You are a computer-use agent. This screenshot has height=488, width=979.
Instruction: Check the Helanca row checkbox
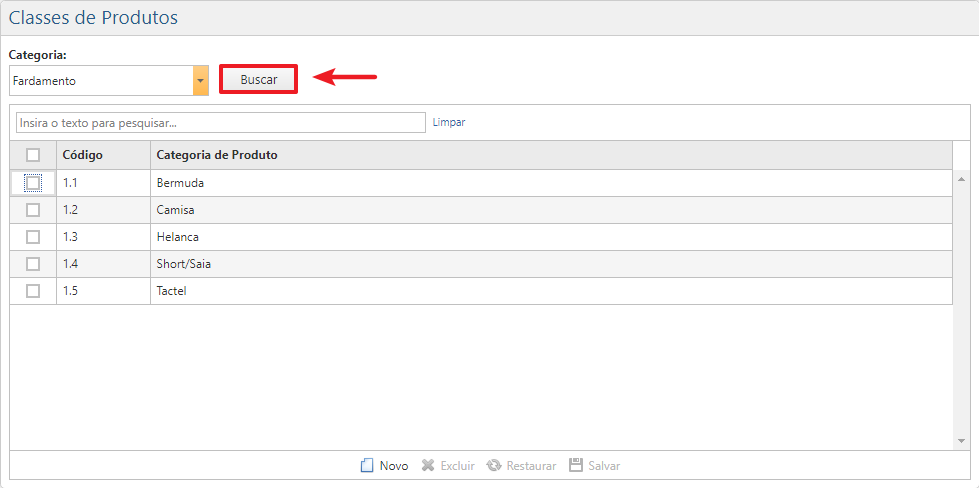click(33, 237)
